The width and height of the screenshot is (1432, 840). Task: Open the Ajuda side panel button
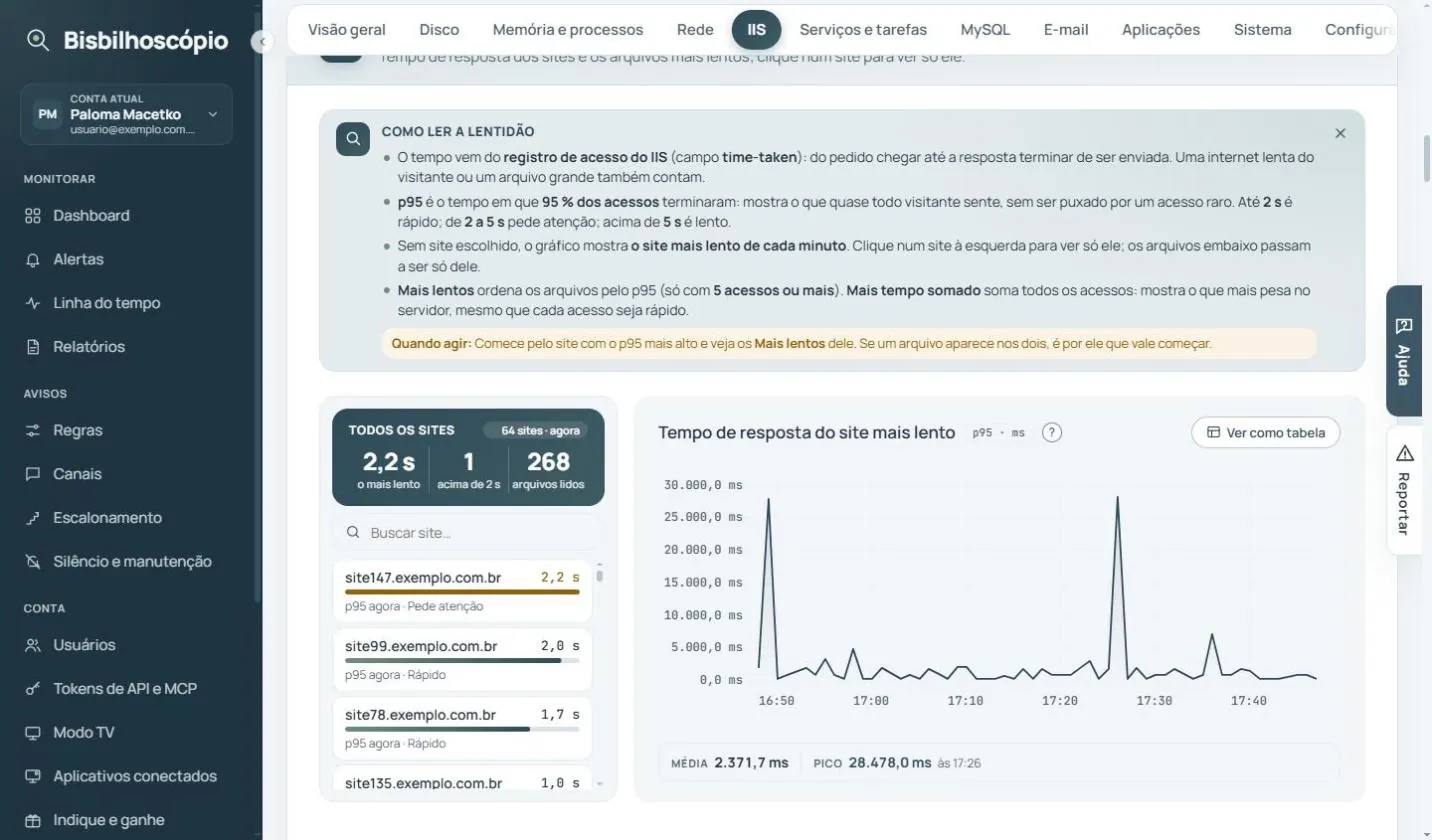tap(1404, 351)
